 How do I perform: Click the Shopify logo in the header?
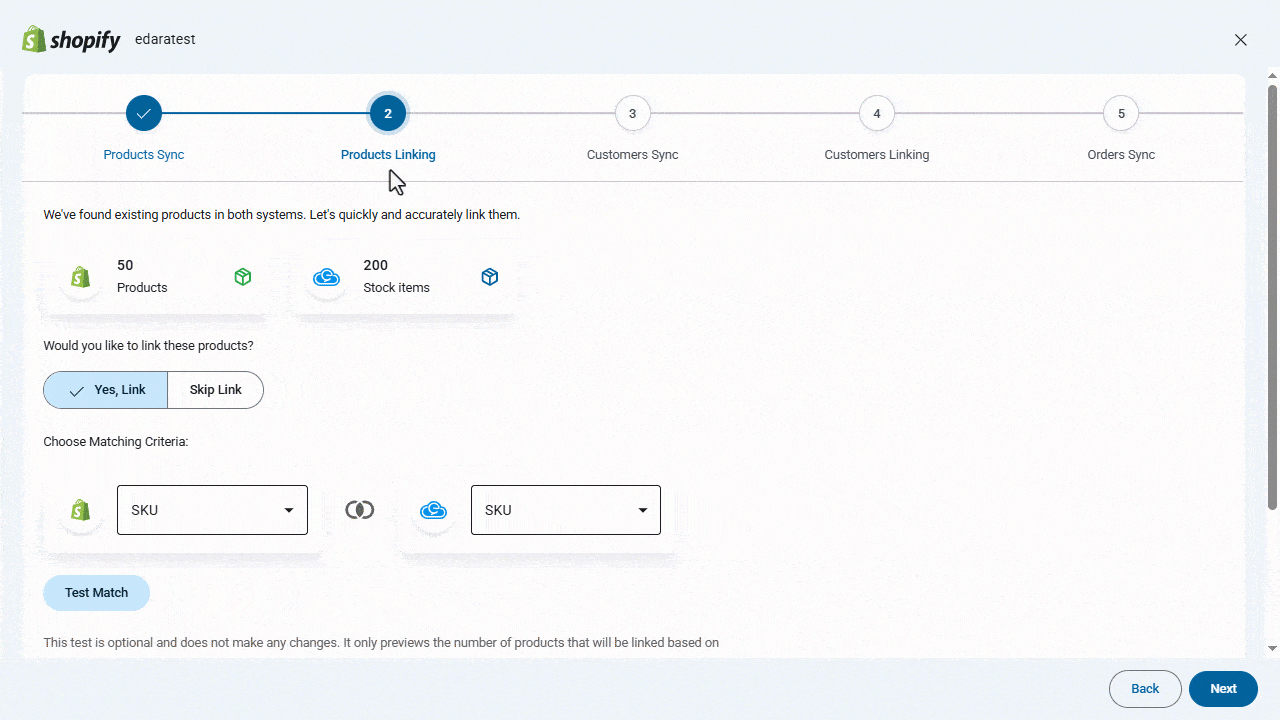click(70, 39)
